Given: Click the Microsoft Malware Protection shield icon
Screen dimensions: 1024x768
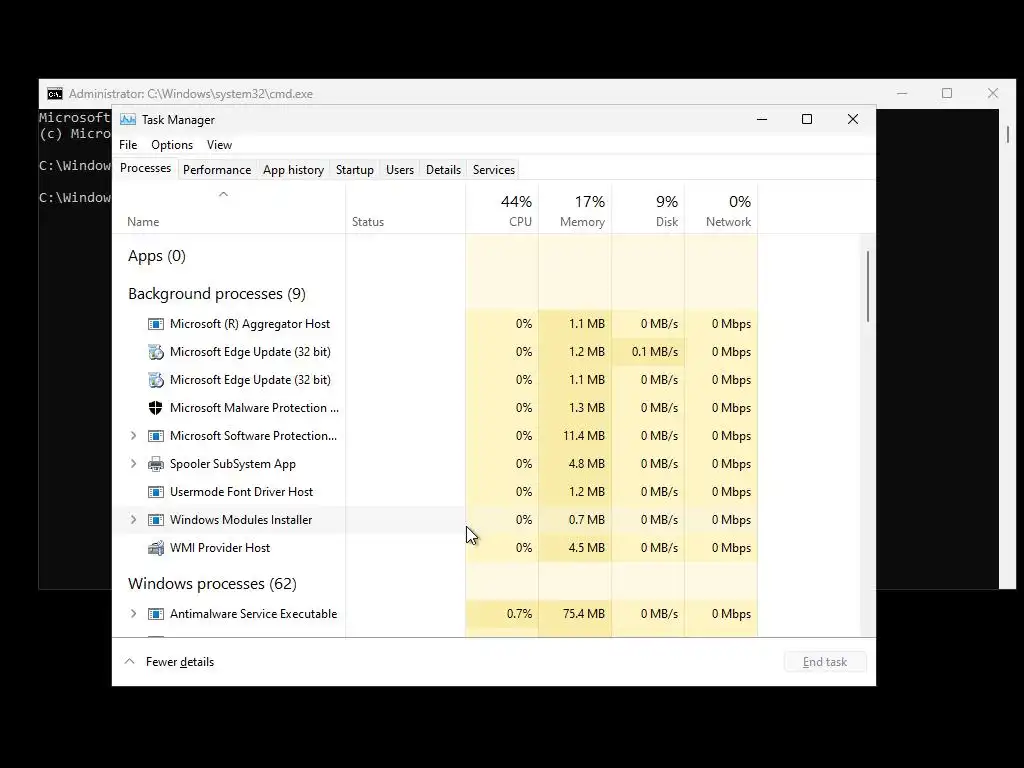Looking at the screenshot, I should (155, 408).
